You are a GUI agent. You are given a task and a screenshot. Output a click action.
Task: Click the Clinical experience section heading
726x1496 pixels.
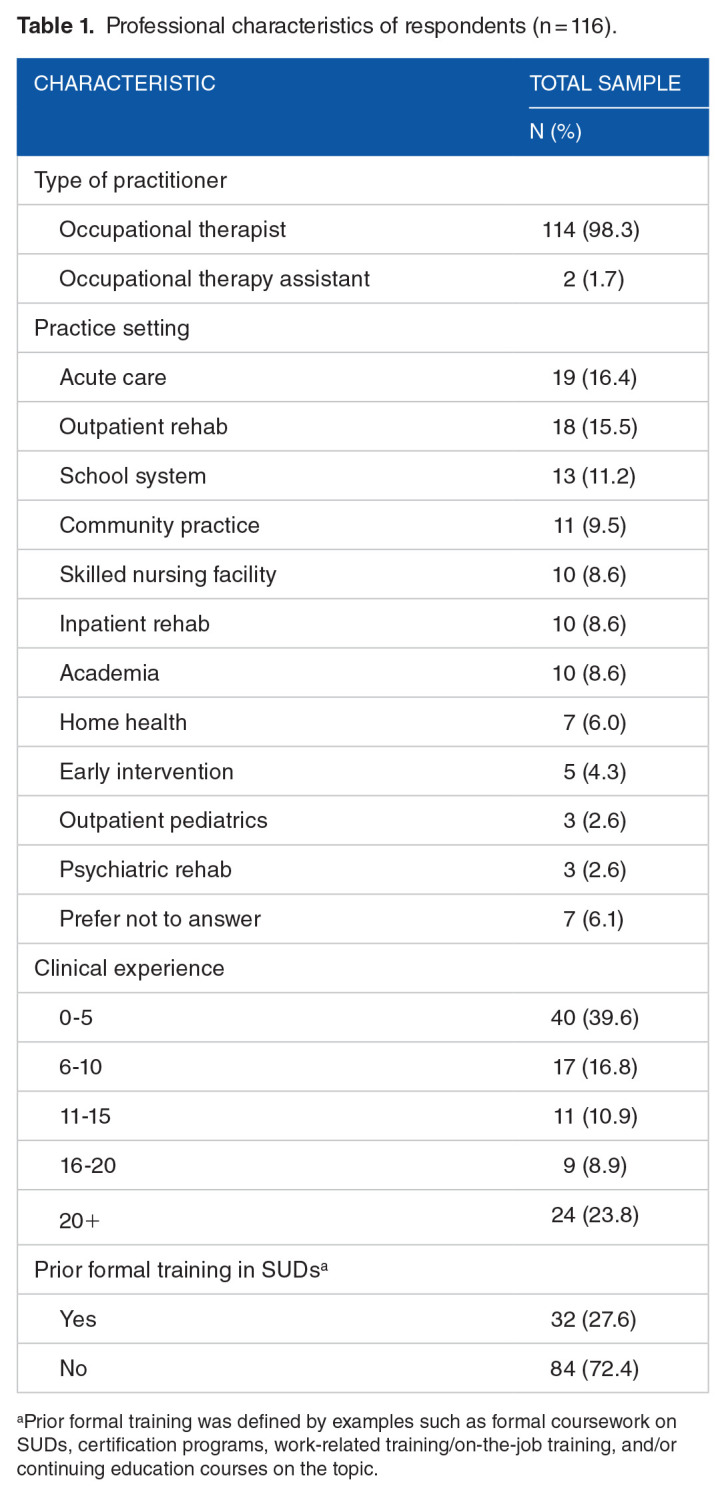click(x=129, y=968)
